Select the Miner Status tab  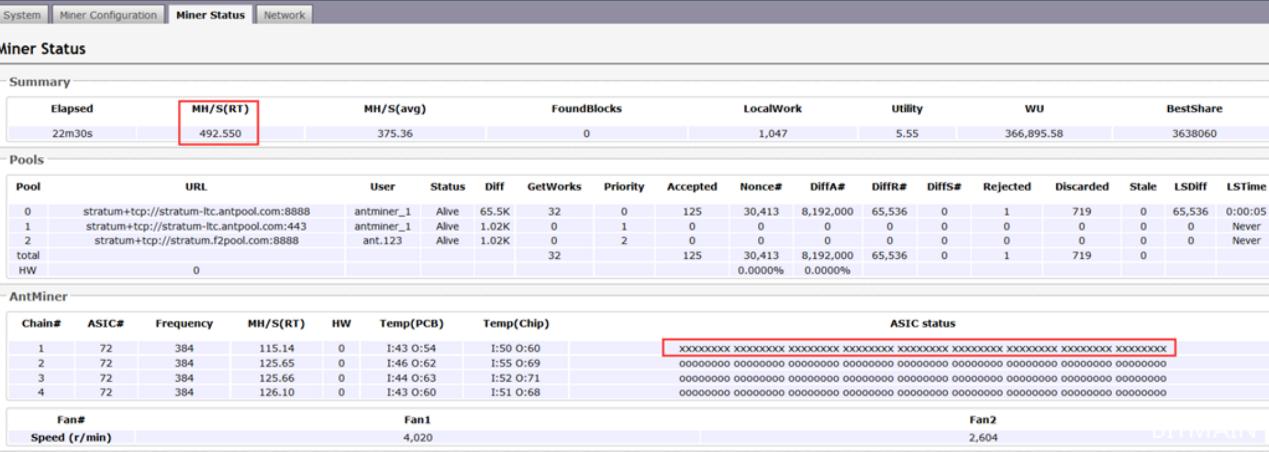210,15
